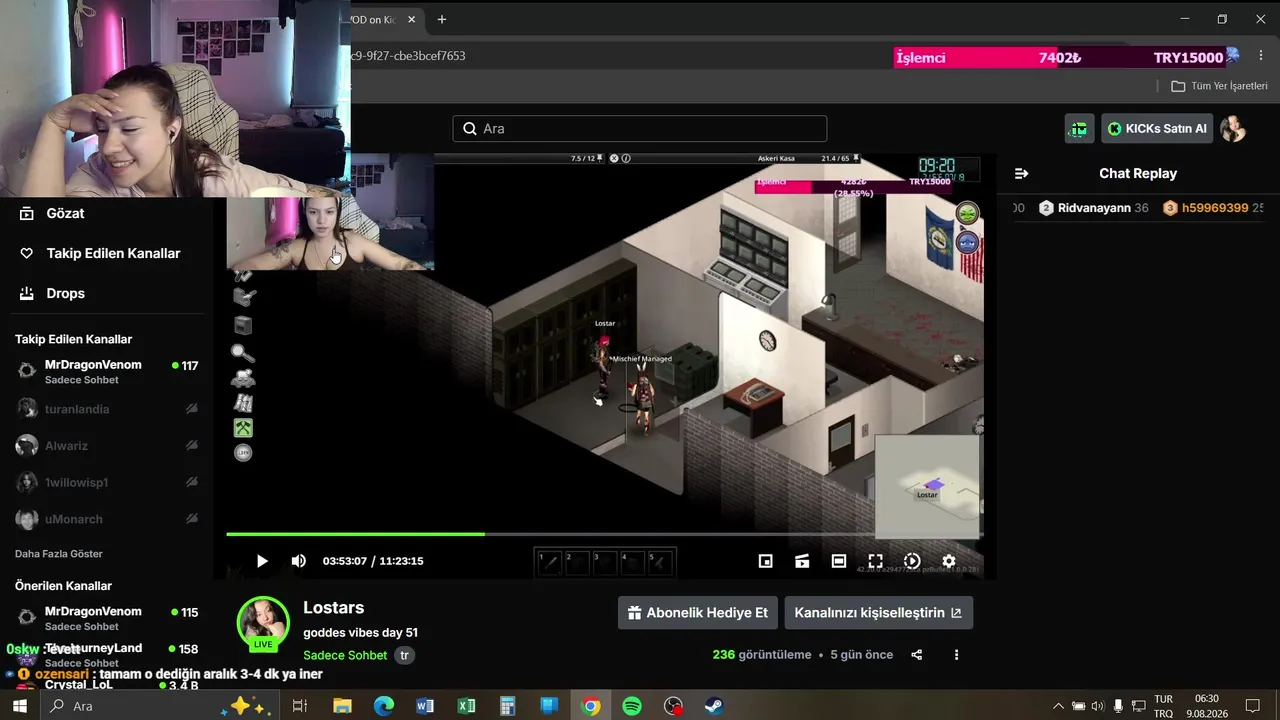Screen dimensions: 1280x720
Task: Click the Abonelik Hediye Et button
Action: (698, 613)
